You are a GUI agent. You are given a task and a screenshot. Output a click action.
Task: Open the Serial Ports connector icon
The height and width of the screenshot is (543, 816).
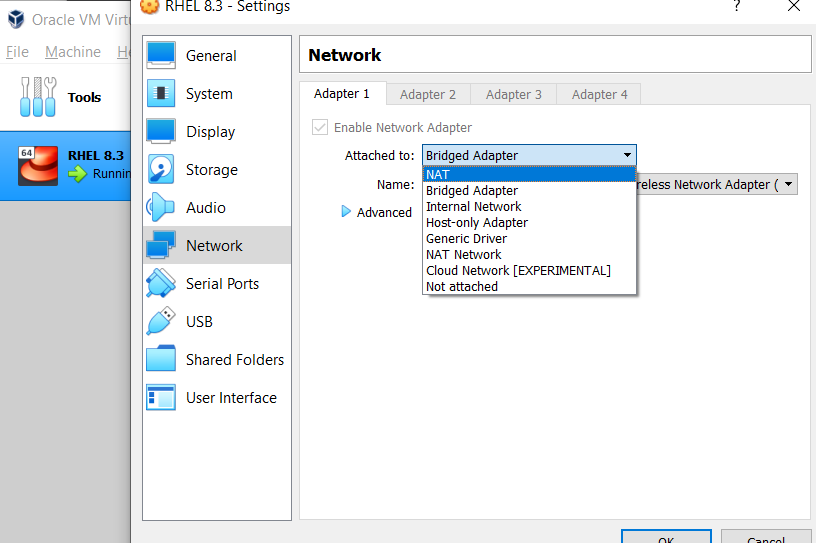click(x=161, y=283)
